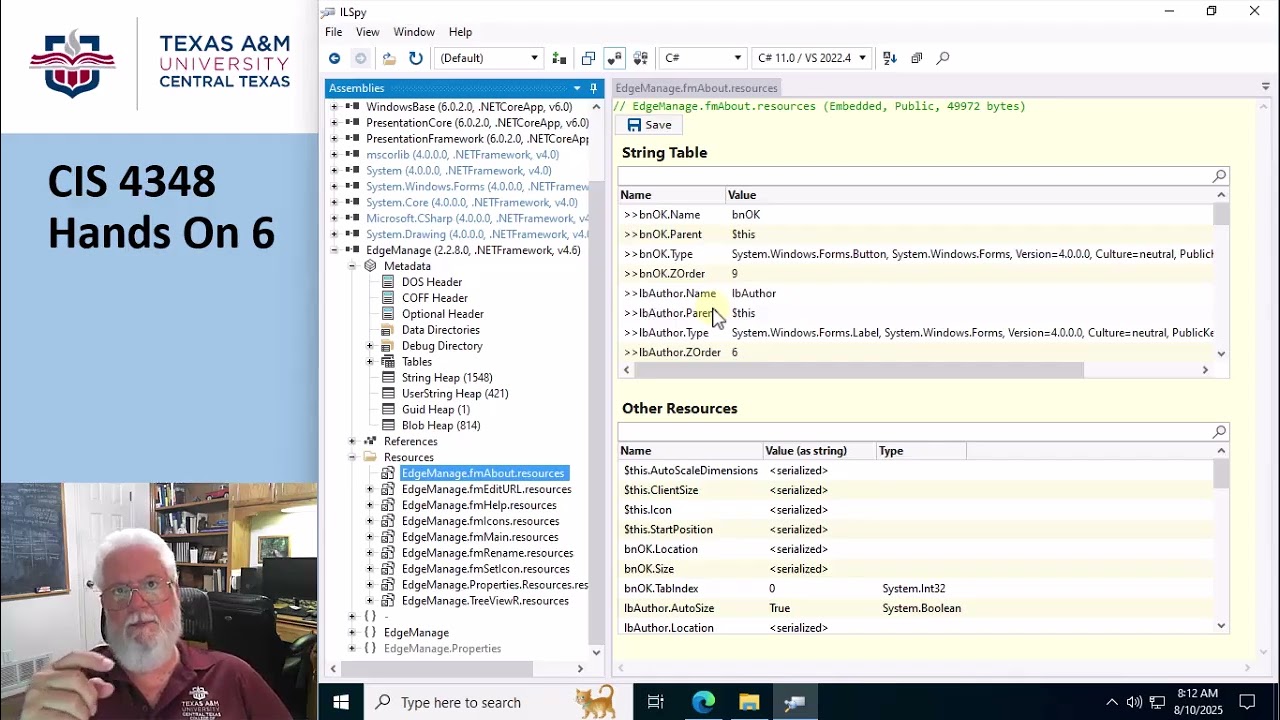Screen dimensions: 1280x720
Task: Expand the References node
Action: [x=352, y=441]
